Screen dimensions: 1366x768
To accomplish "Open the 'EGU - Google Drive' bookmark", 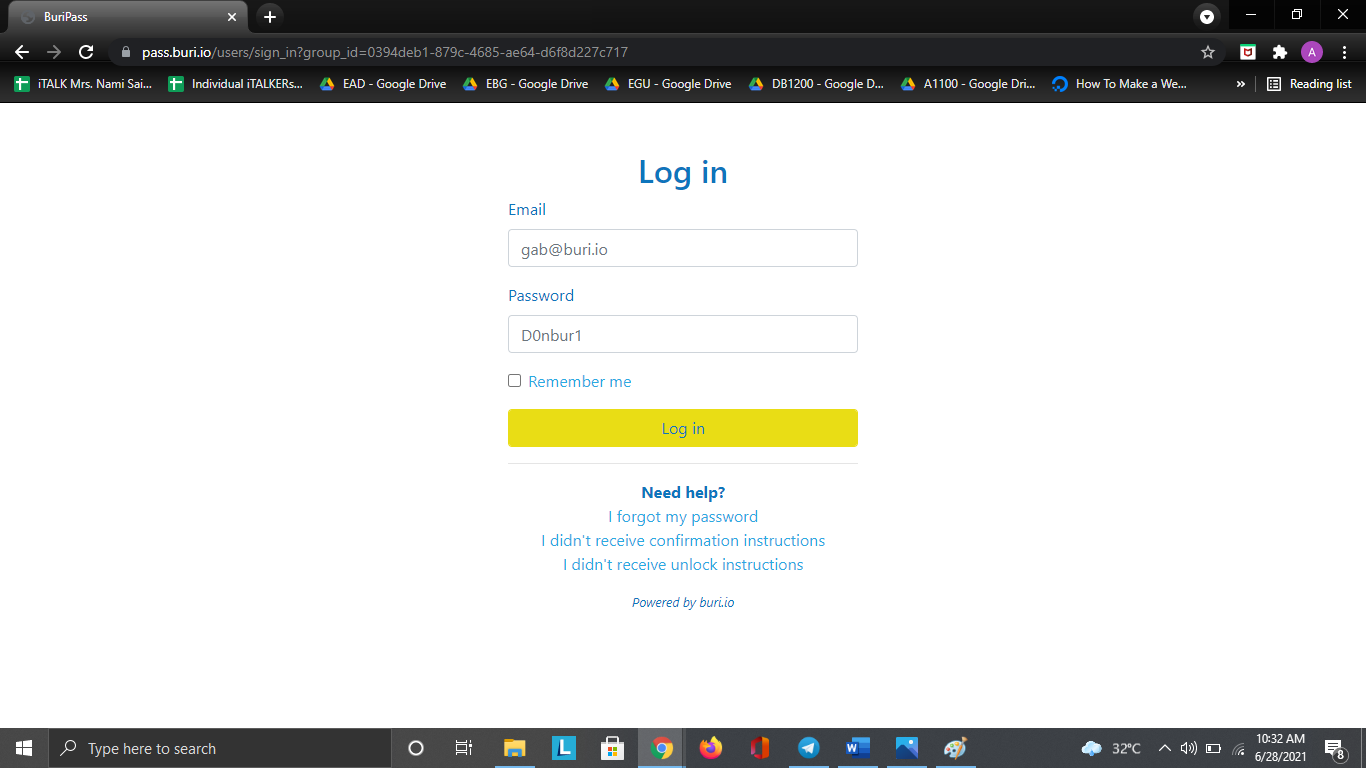I will [668, 84].
